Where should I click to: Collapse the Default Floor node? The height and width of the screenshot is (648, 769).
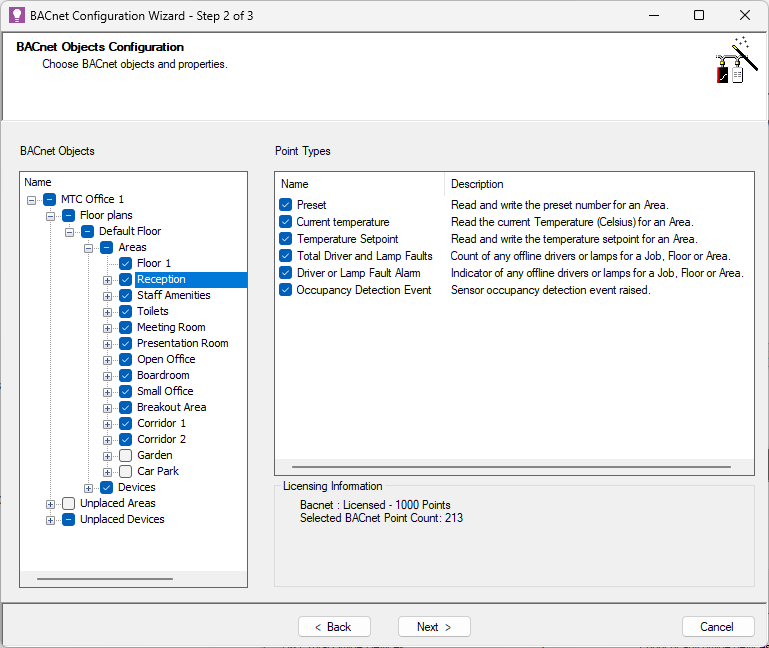[70, 232]
